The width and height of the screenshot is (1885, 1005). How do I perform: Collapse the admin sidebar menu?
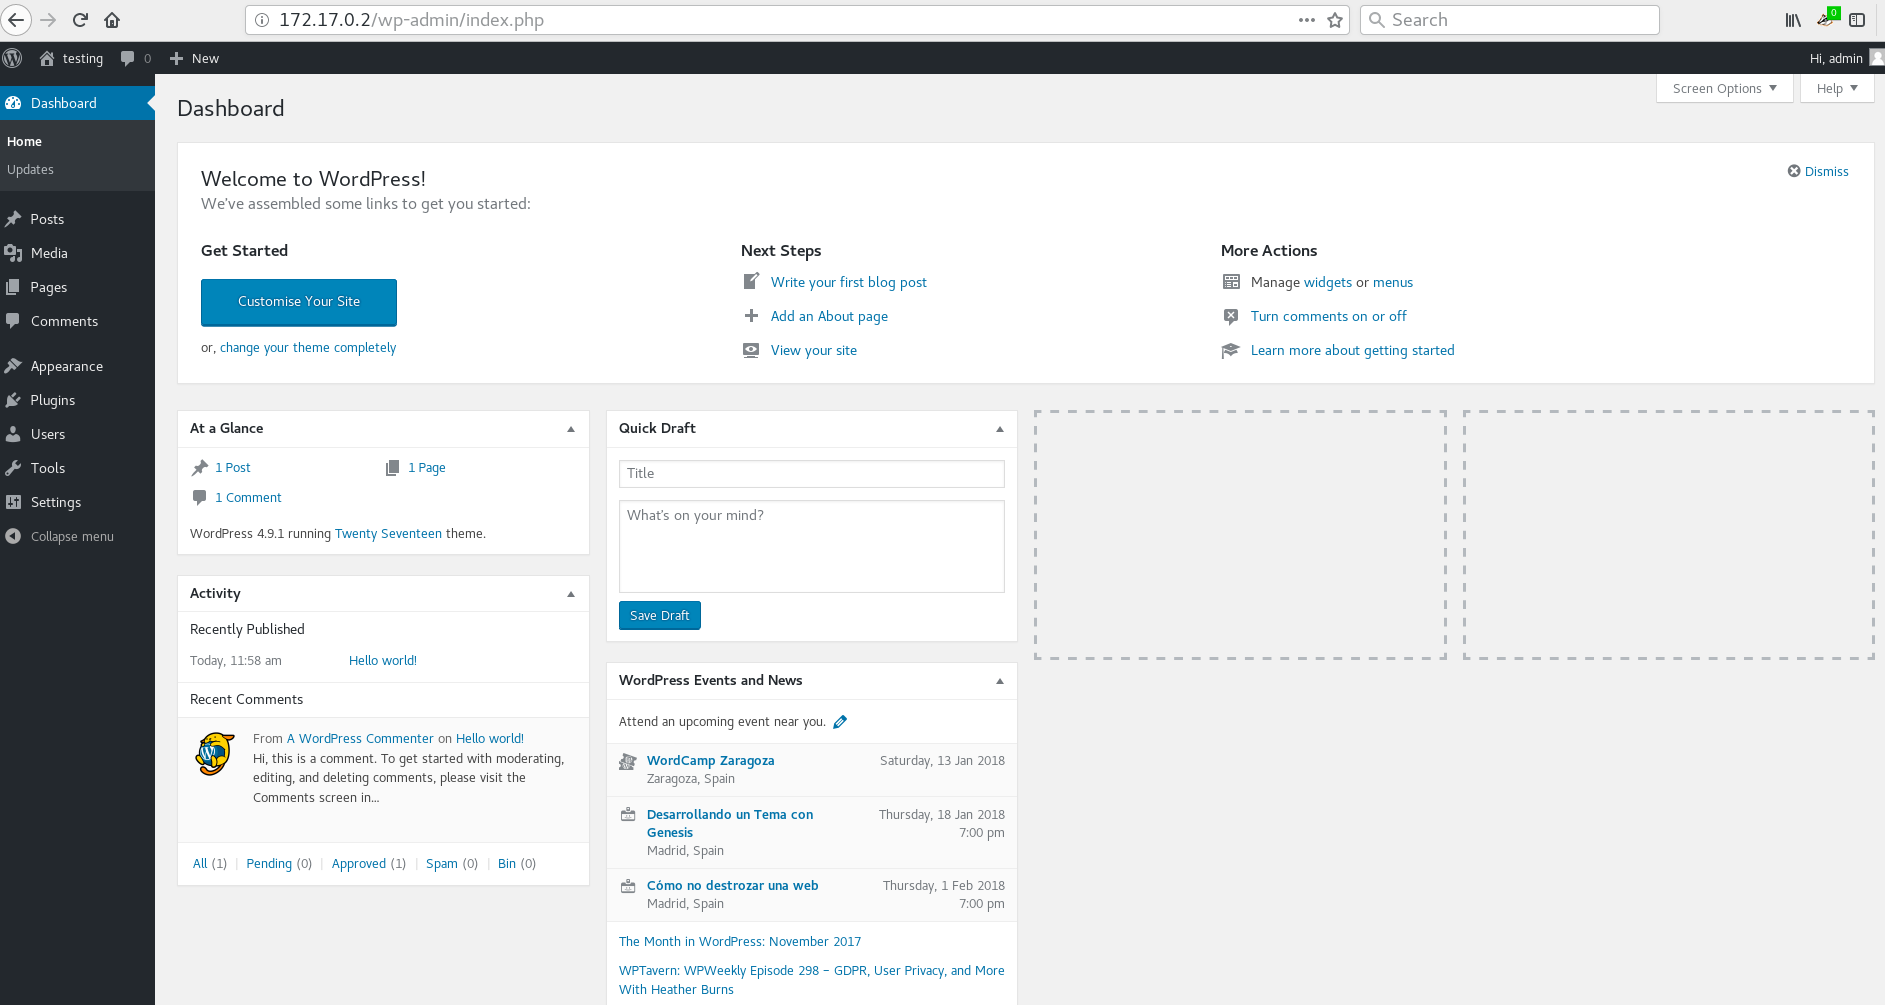(x=72, y=536)
